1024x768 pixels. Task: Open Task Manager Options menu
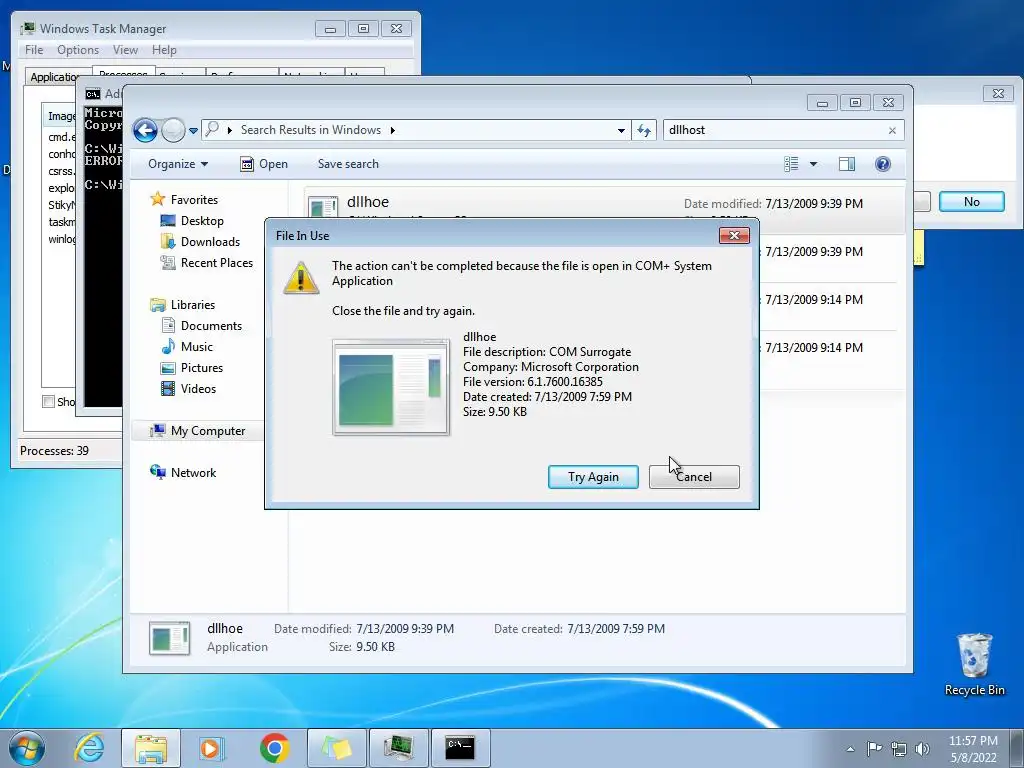[x=78, y=50]
